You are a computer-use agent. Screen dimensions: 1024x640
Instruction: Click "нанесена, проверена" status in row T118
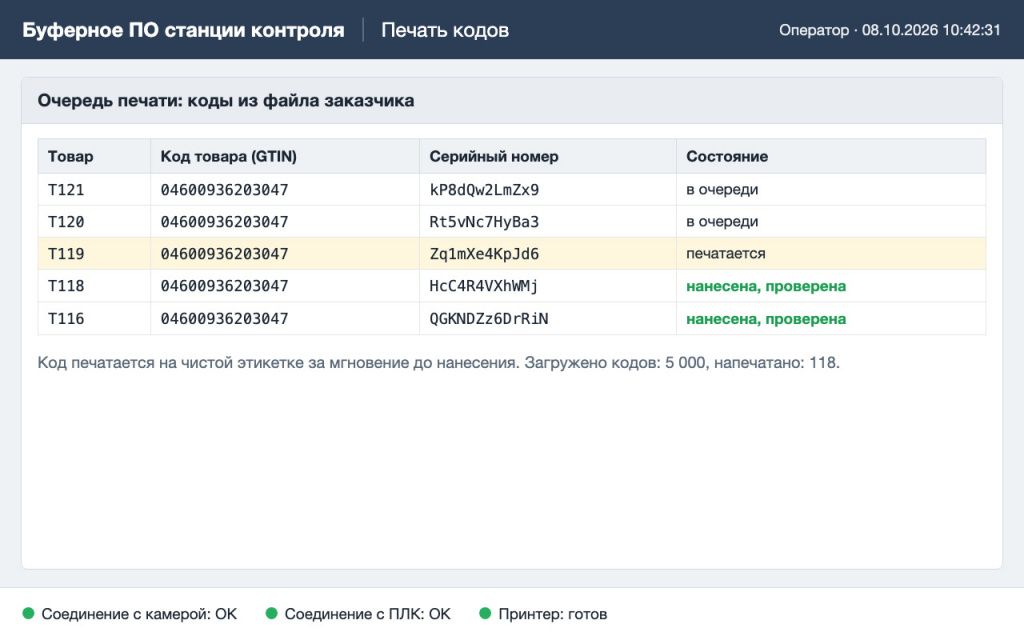[x=766, y=286]
